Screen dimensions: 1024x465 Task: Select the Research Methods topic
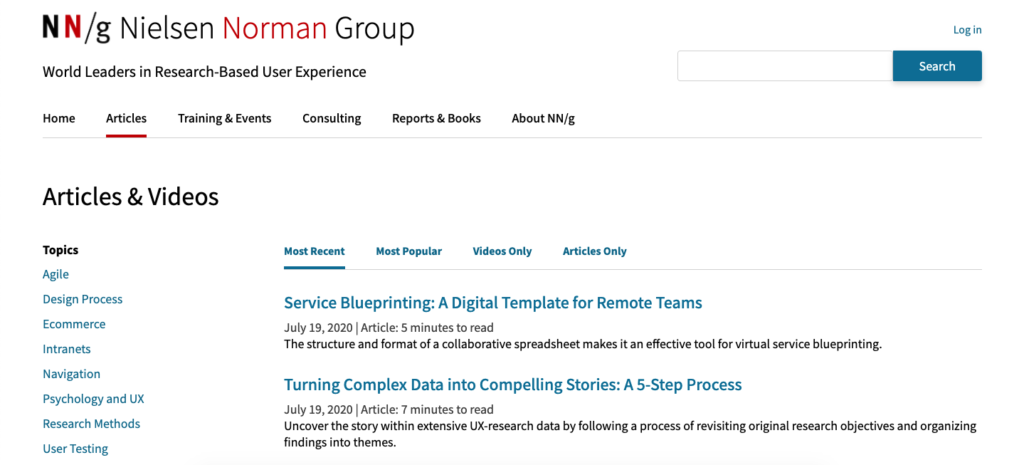coord(91,424)
